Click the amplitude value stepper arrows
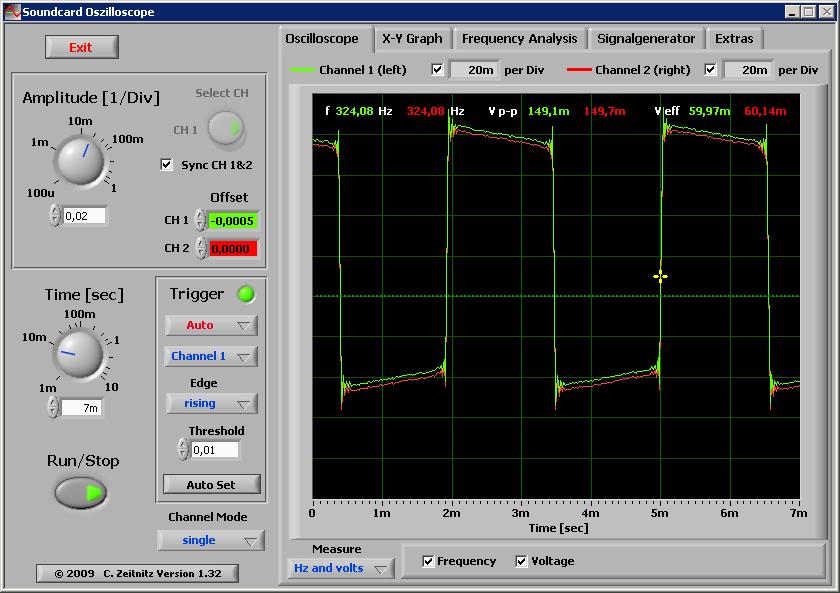The width and height of the screenshot is (840, 593). pyautogui.click(x=55, y=215)
